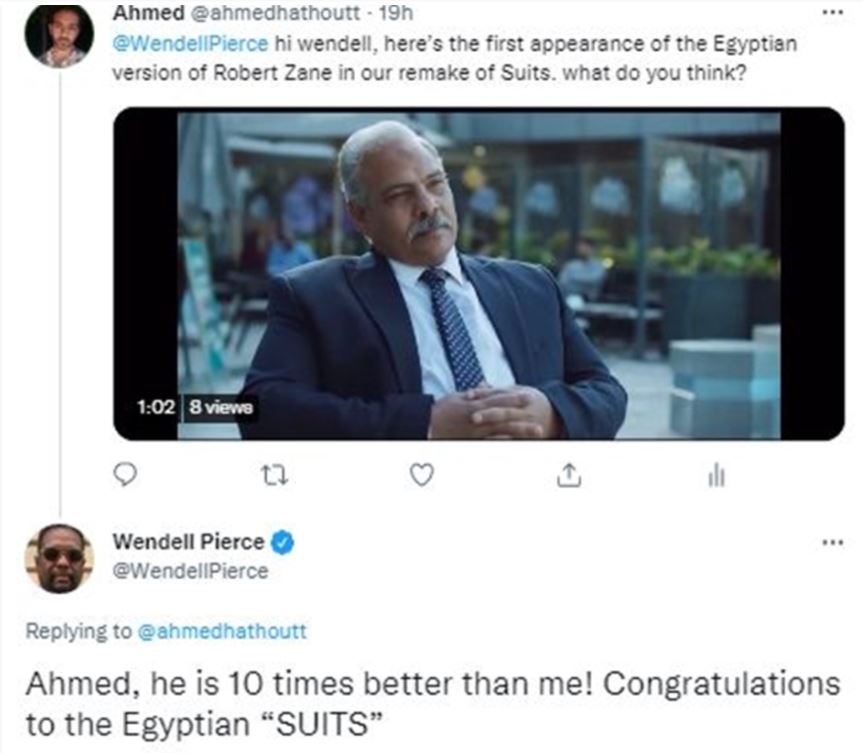
Task: Open the more options menu on Wendell Pierce's tweet
Action: (831, 543)
